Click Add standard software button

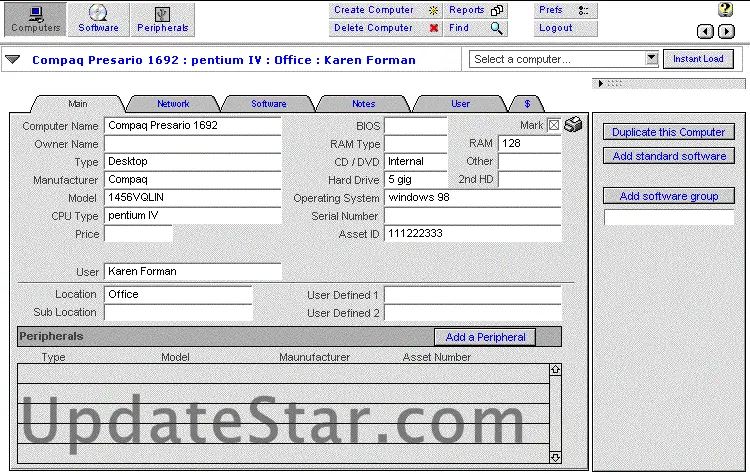pyautogui.click(x=668, y=156)
